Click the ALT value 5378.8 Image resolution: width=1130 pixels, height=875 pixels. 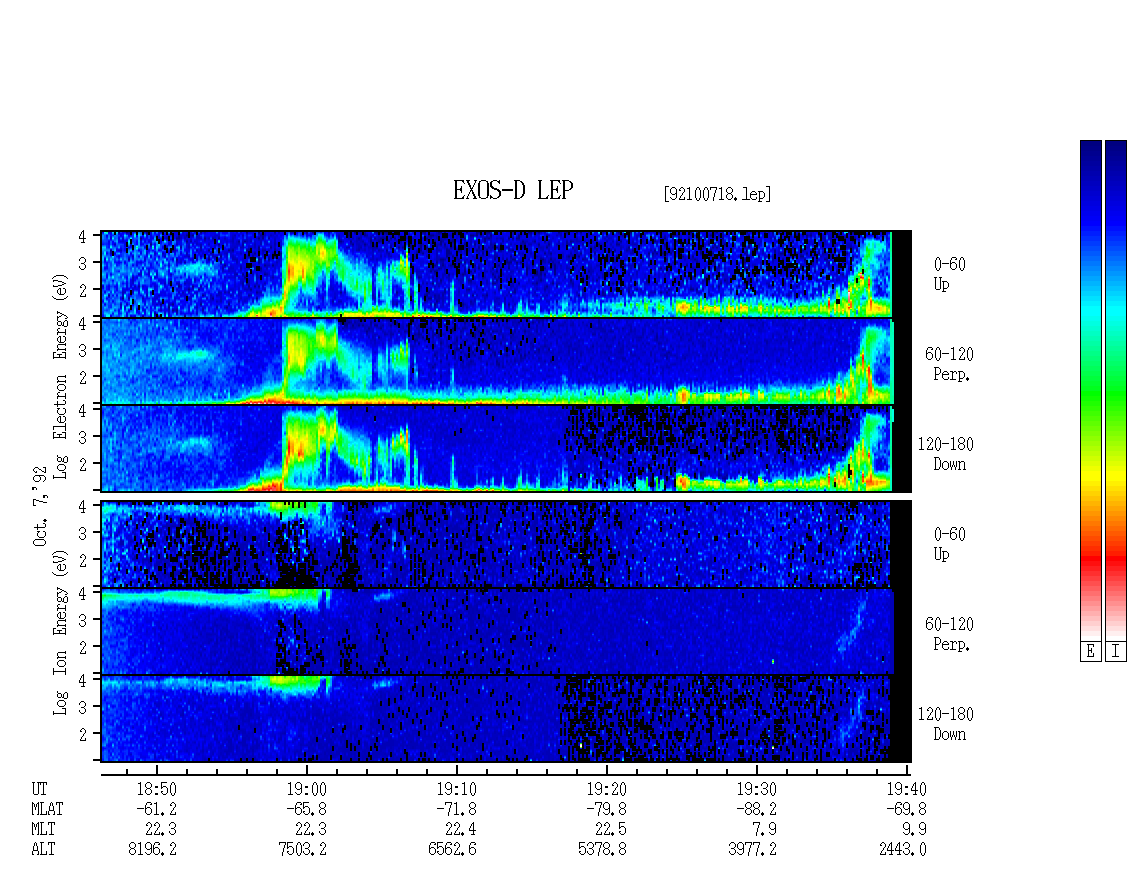click(x=602, y=850)
